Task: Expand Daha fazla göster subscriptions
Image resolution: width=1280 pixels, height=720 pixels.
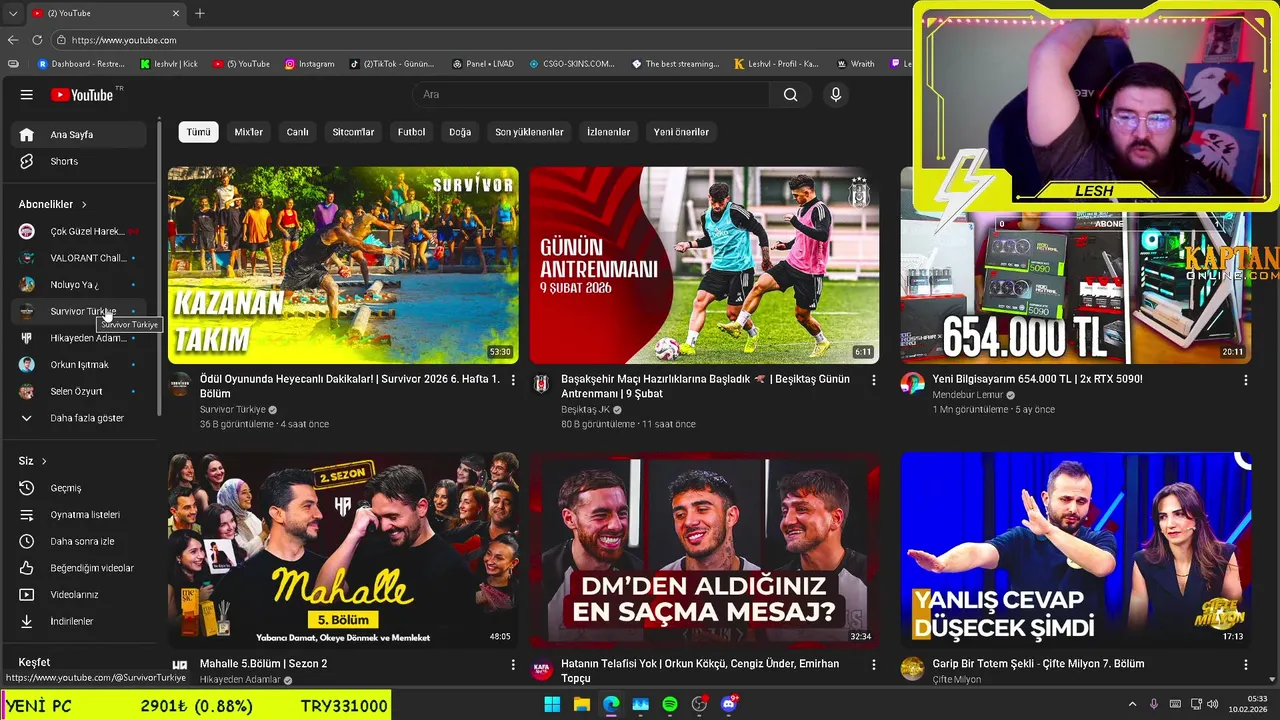Action: (79, 418)
